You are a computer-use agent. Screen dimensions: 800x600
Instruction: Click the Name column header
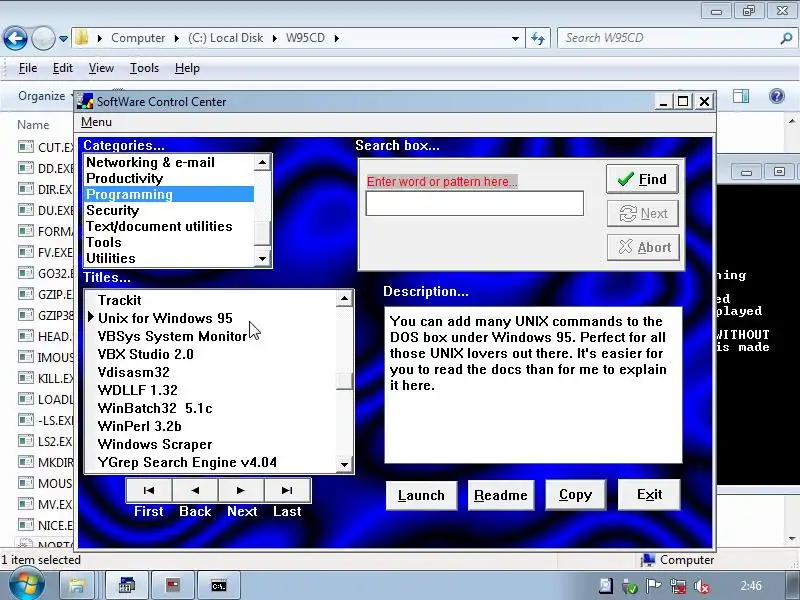[33, 125]
